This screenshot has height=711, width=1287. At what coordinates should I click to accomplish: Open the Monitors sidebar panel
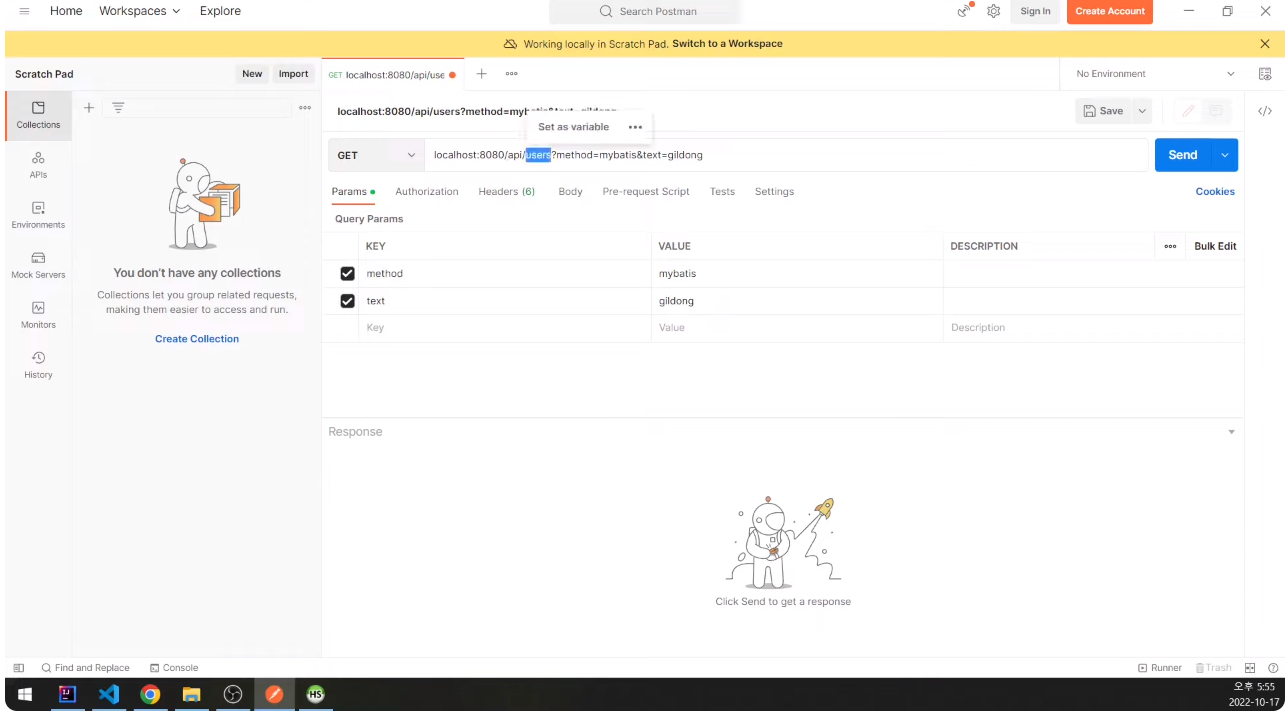(x=38, y=315)
